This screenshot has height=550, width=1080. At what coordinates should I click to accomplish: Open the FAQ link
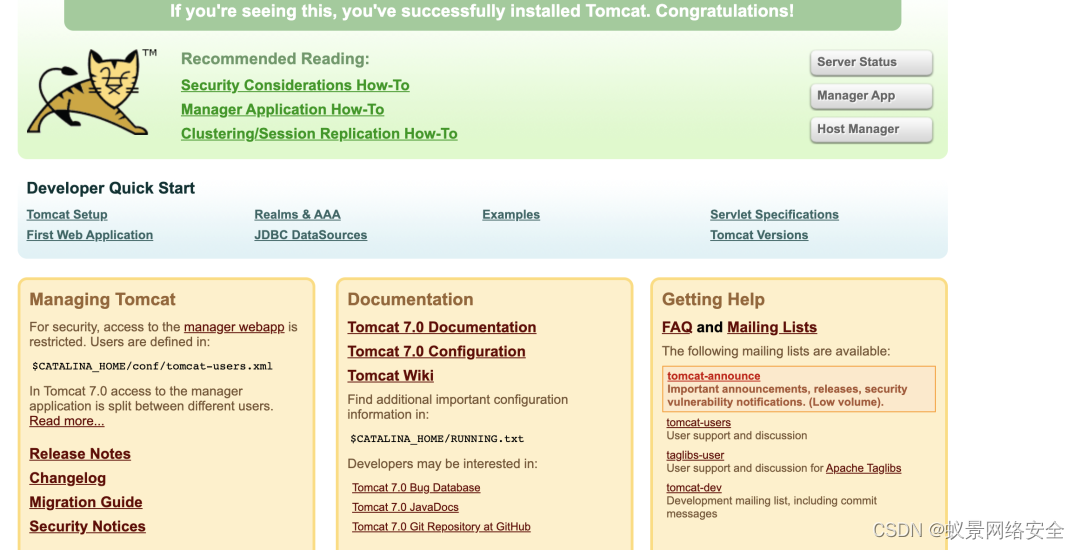coord(677,328)
